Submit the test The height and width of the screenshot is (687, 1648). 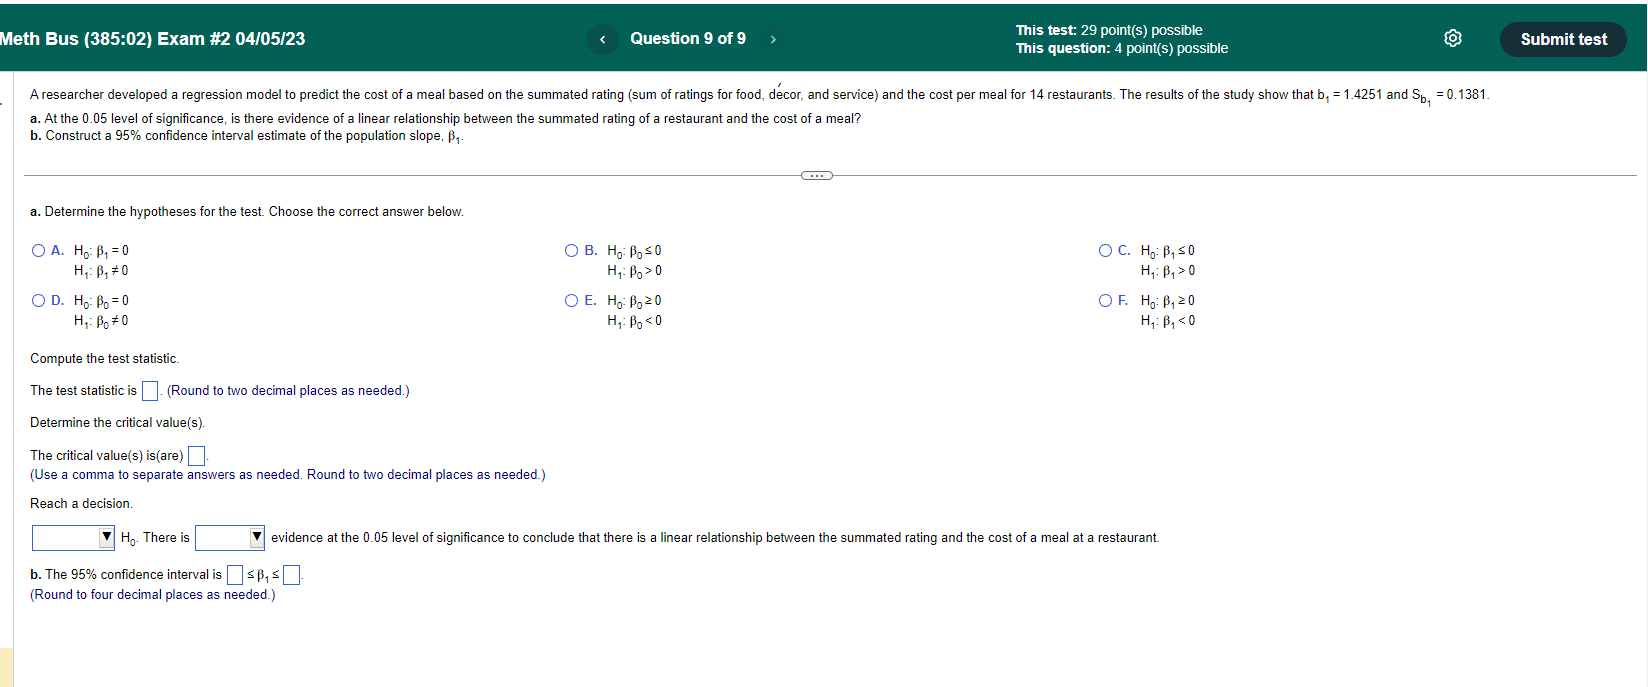(1563, 39)
